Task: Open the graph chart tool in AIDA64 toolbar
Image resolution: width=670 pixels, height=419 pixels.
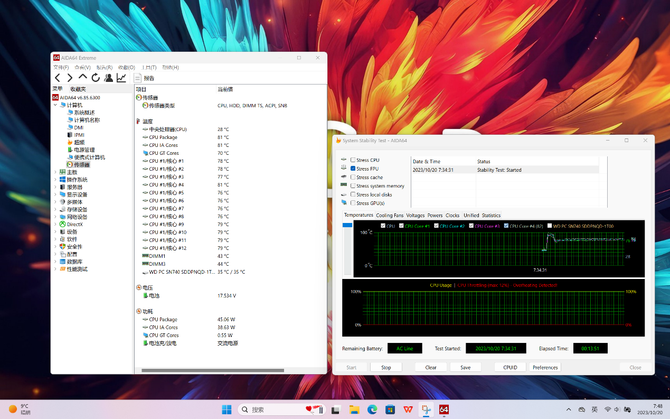Action: (x=121, y=78)
